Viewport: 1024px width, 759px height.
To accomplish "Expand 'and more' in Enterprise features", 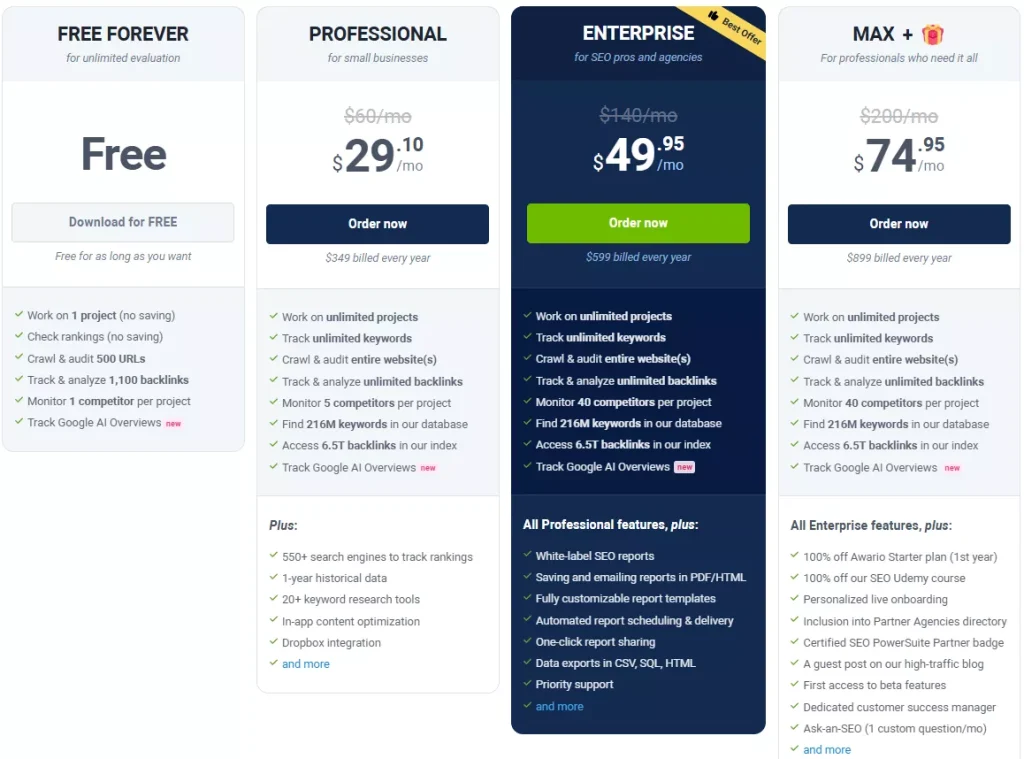I will [559, 706].
